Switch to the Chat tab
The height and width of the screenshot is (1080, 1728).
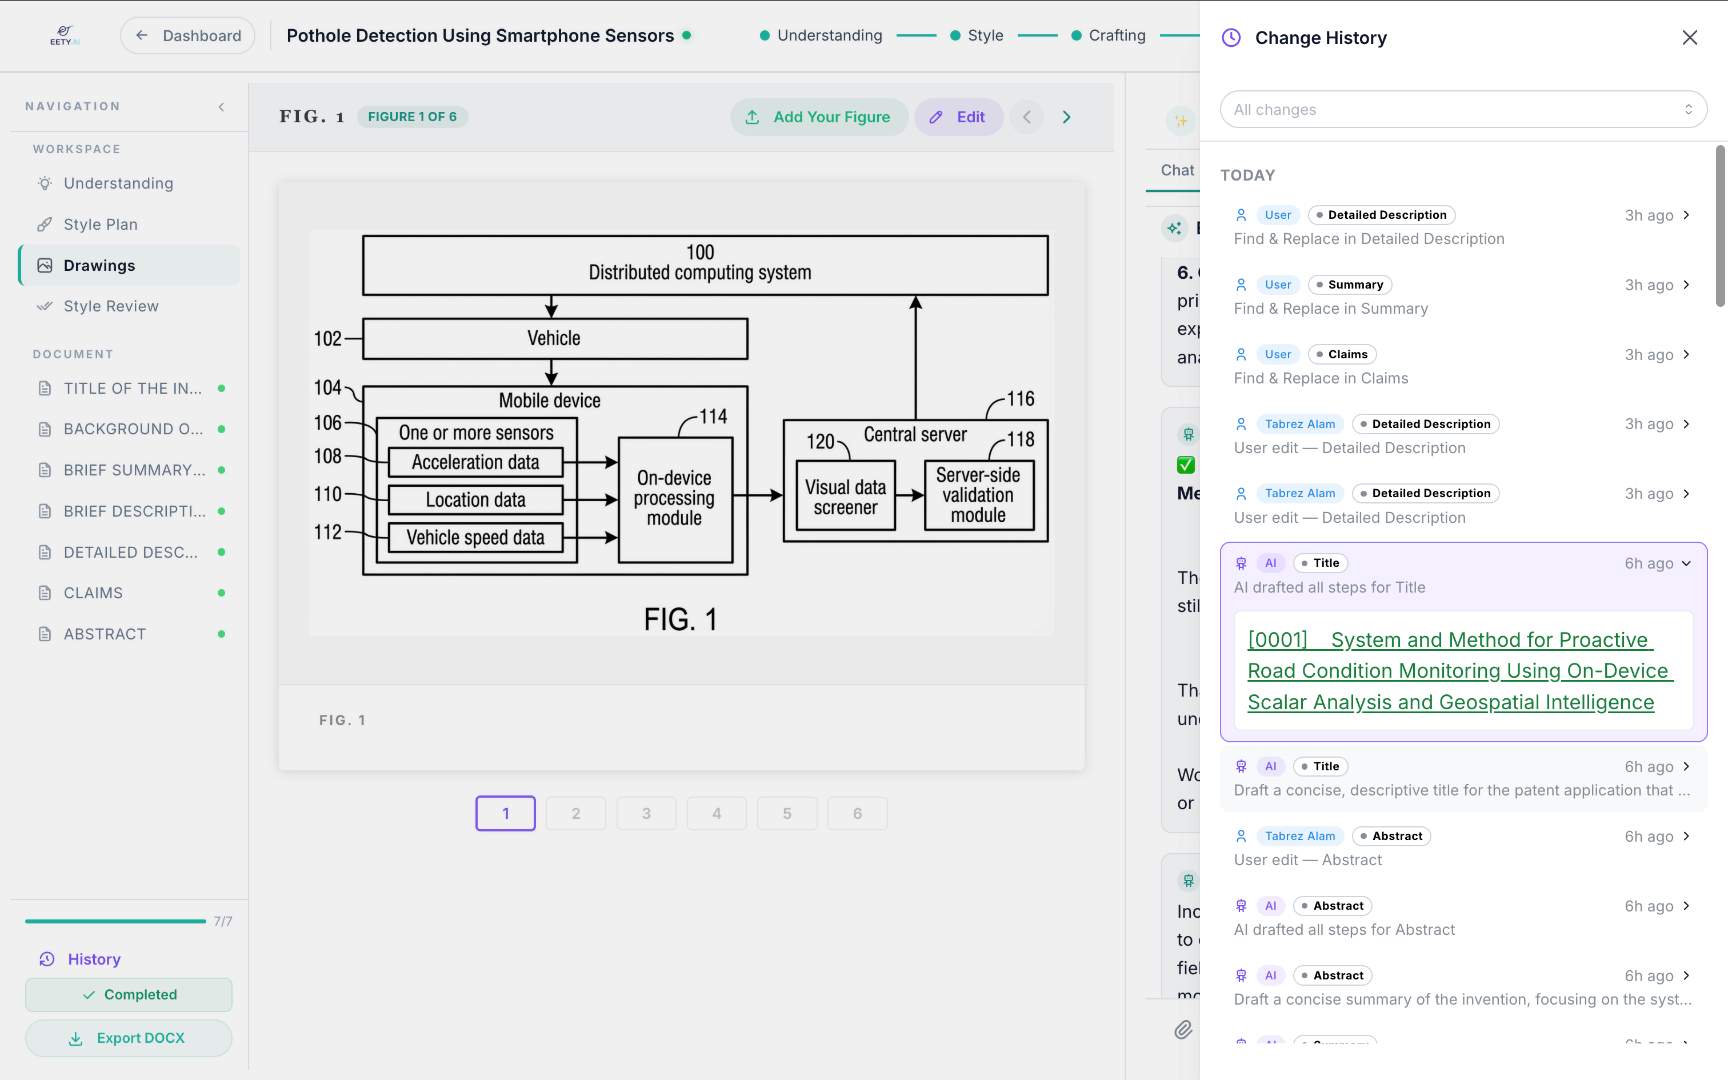[x=1177, y=170]
